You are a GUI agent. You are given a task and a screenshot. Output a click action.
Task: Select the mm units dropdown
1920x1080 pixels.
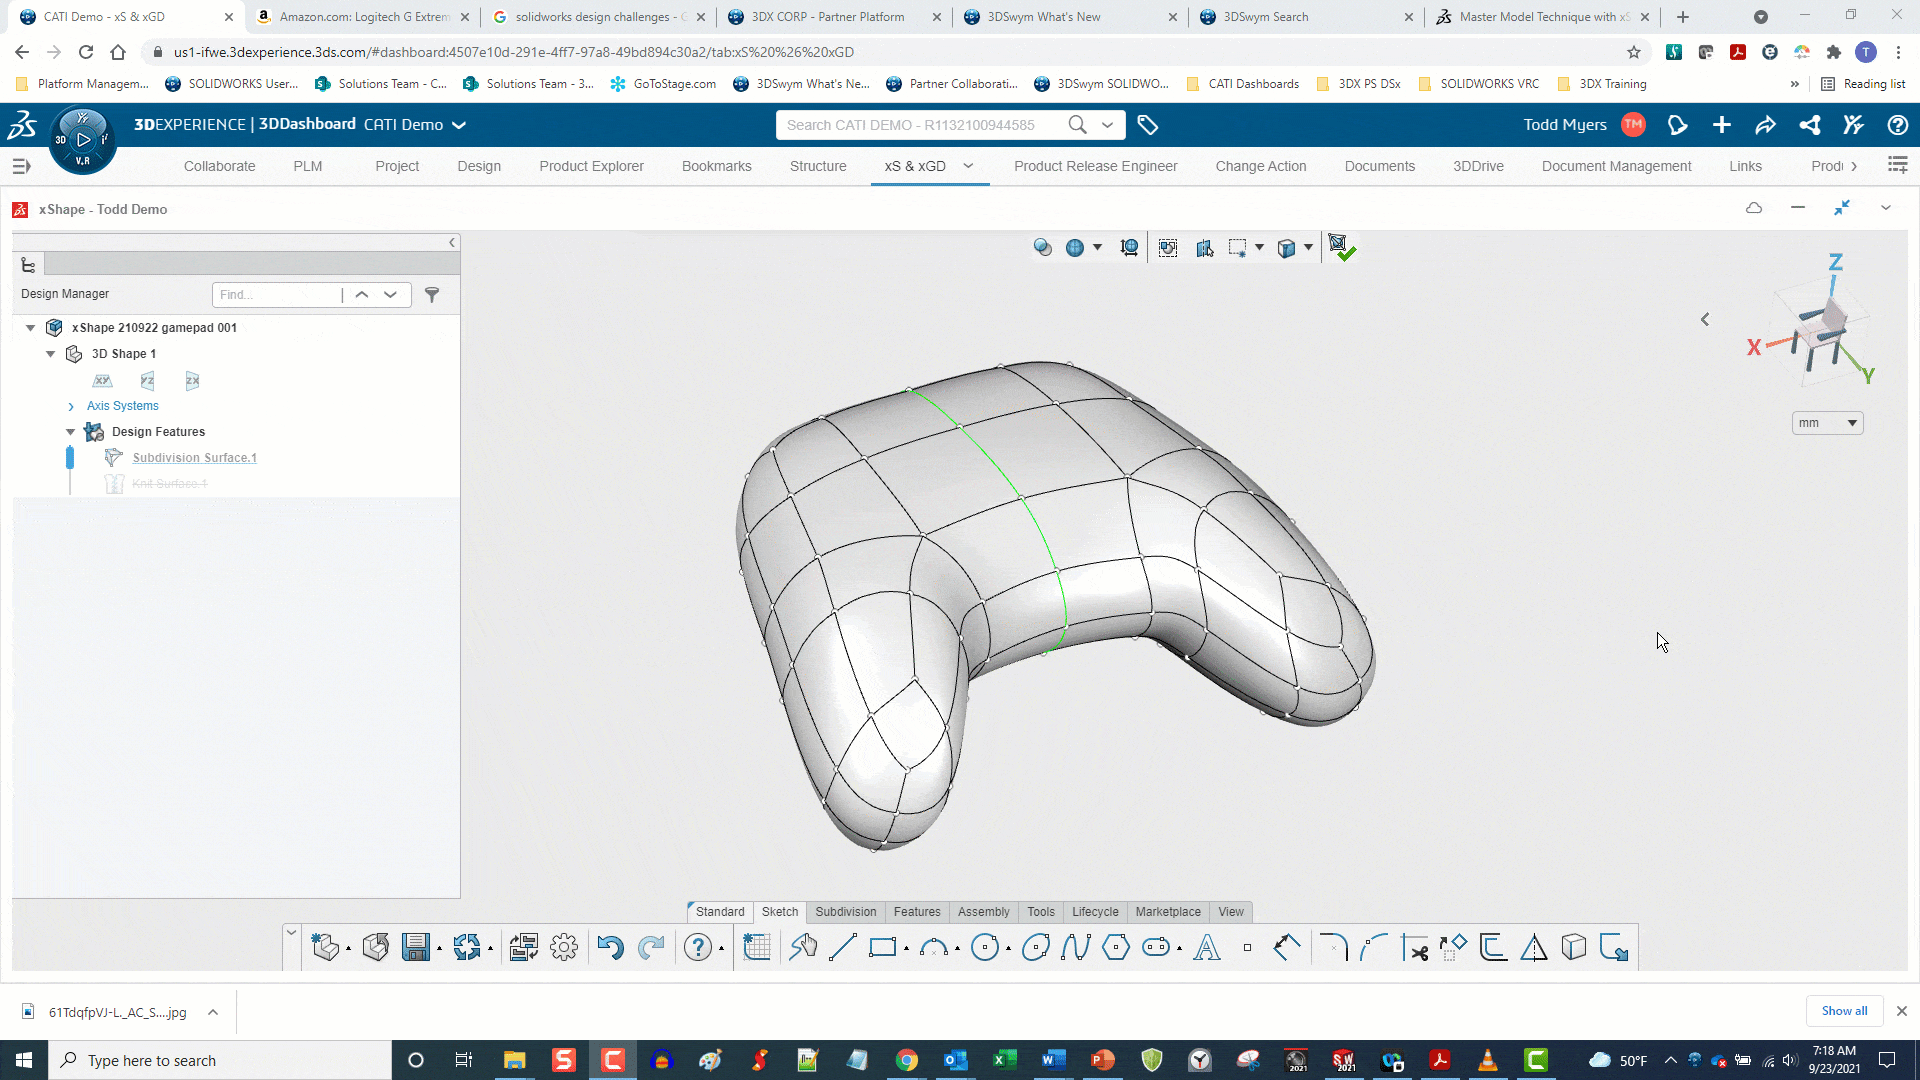pos(1826,422)
